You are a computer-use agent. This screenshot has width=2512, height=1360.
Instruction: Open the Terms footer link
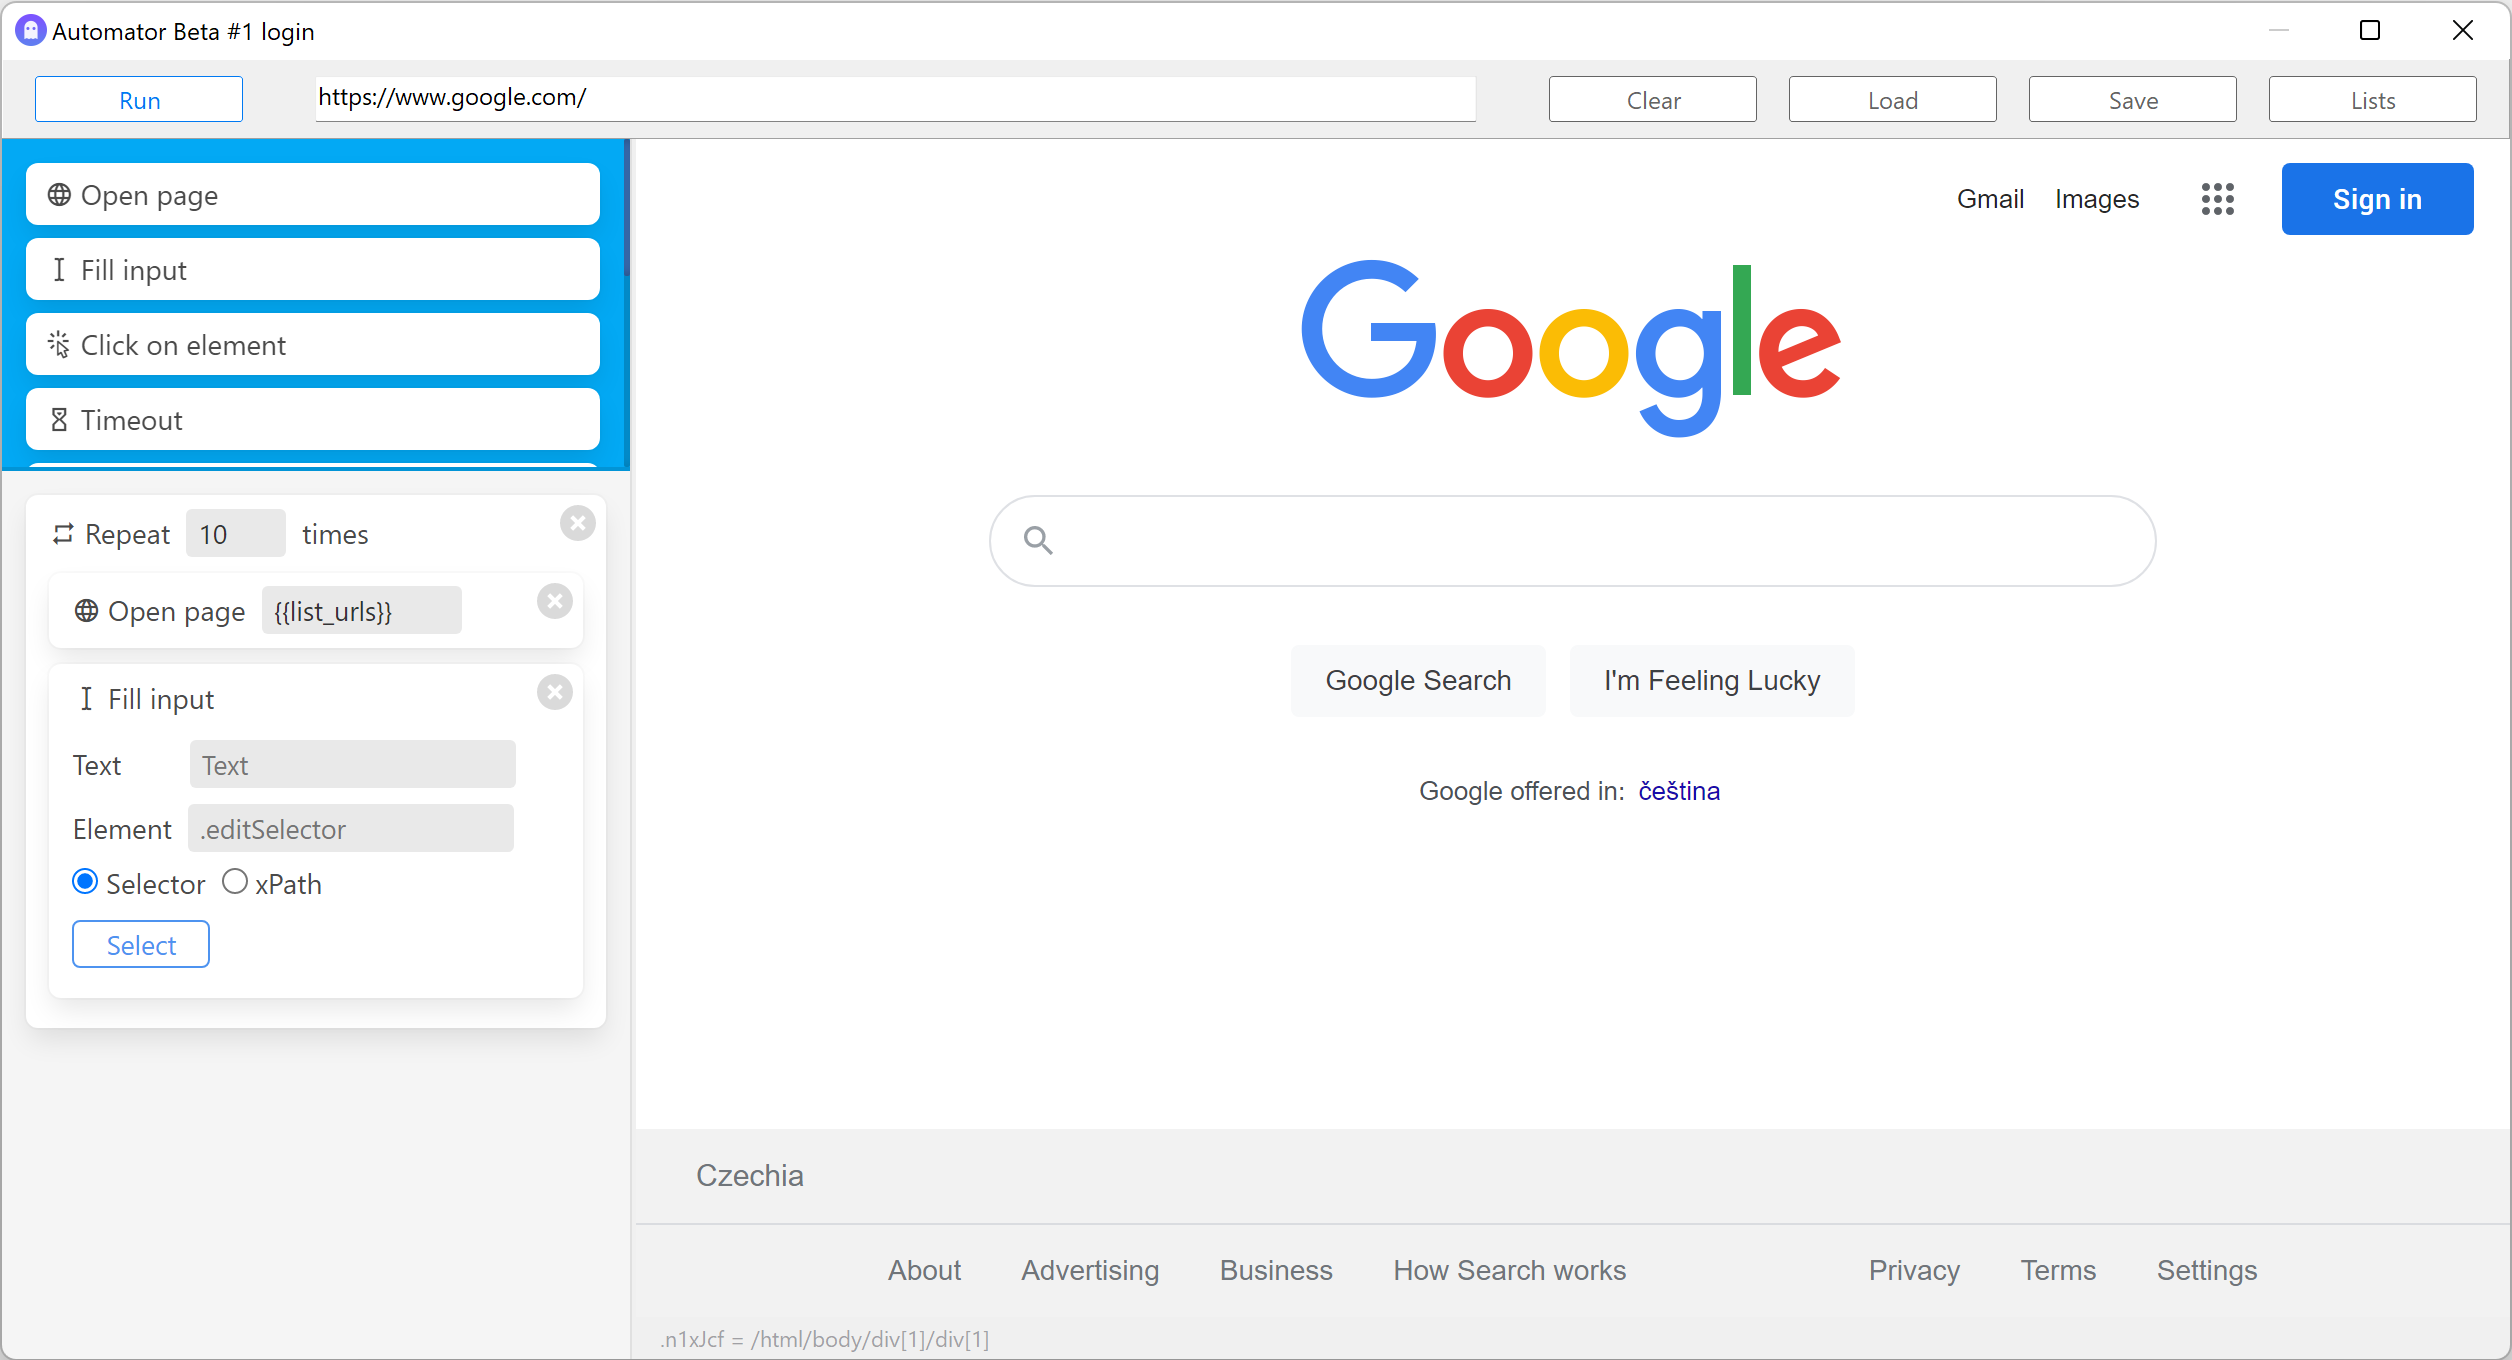coord(2058,1270)
